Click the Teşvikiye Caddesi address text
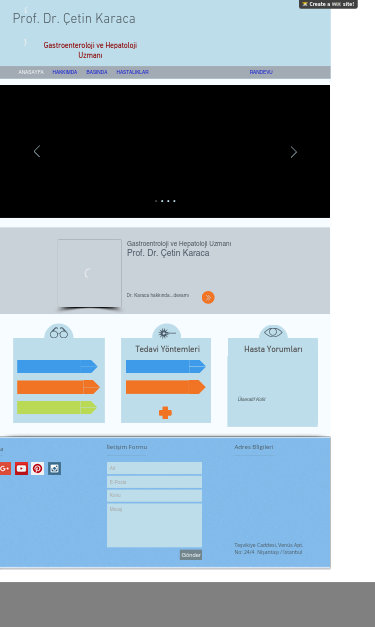Screen dimensions: 375x627 (x=268, y=549)
